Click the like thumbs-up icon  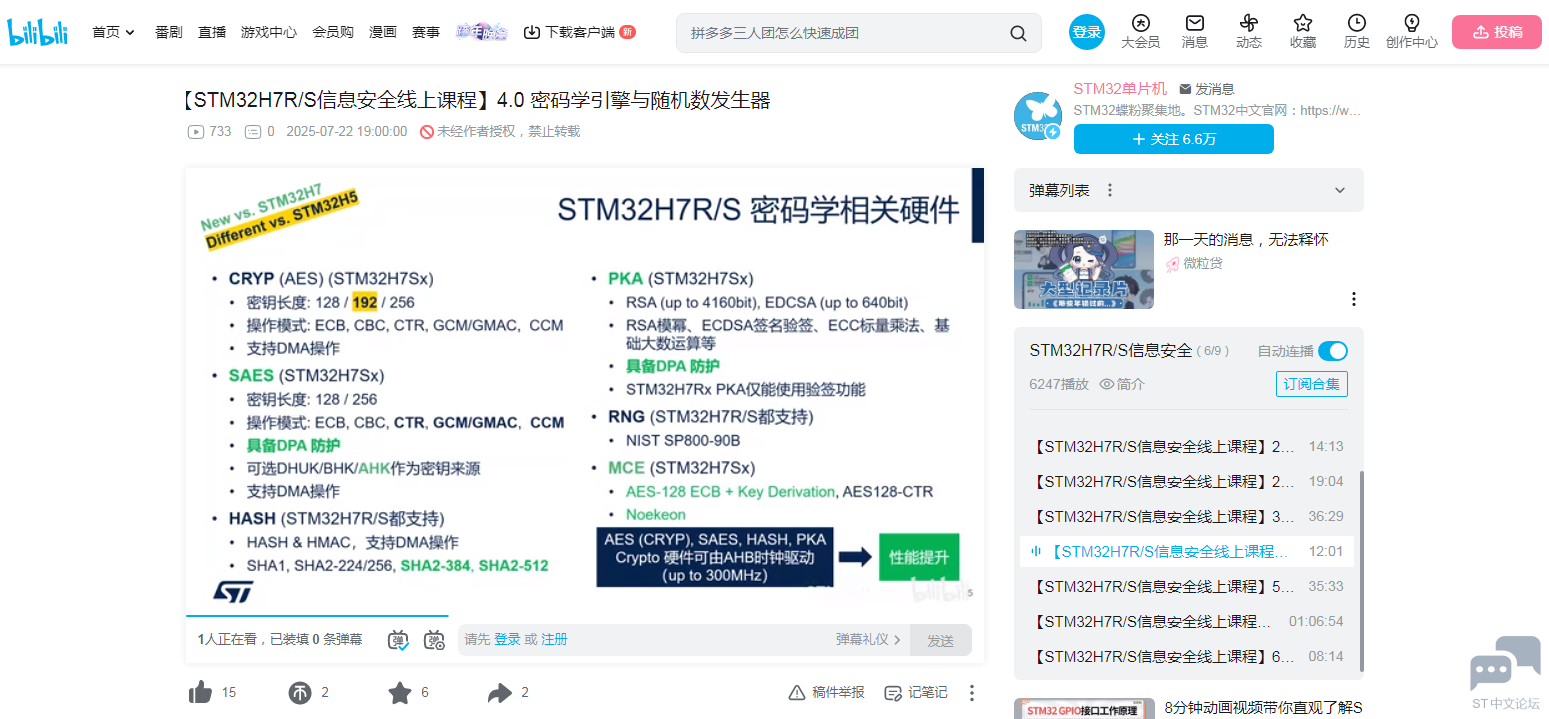coord(200,692)
